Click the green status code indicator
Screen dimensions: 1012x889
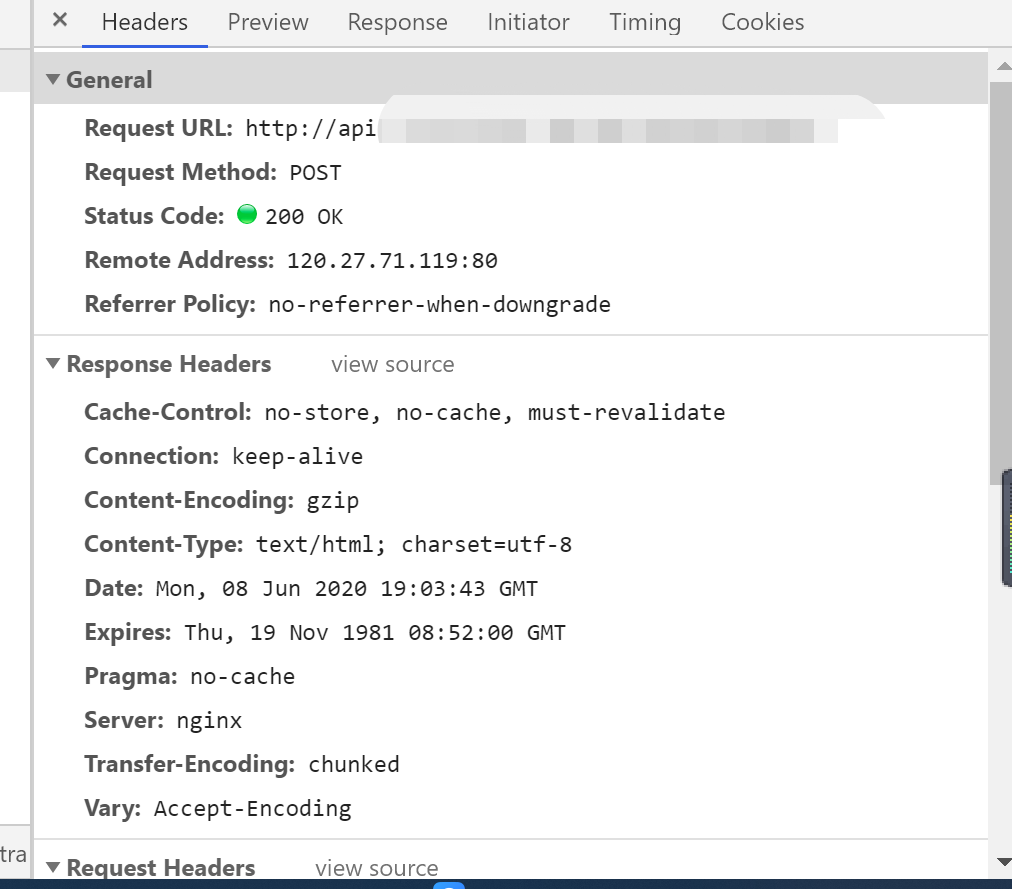247,214
